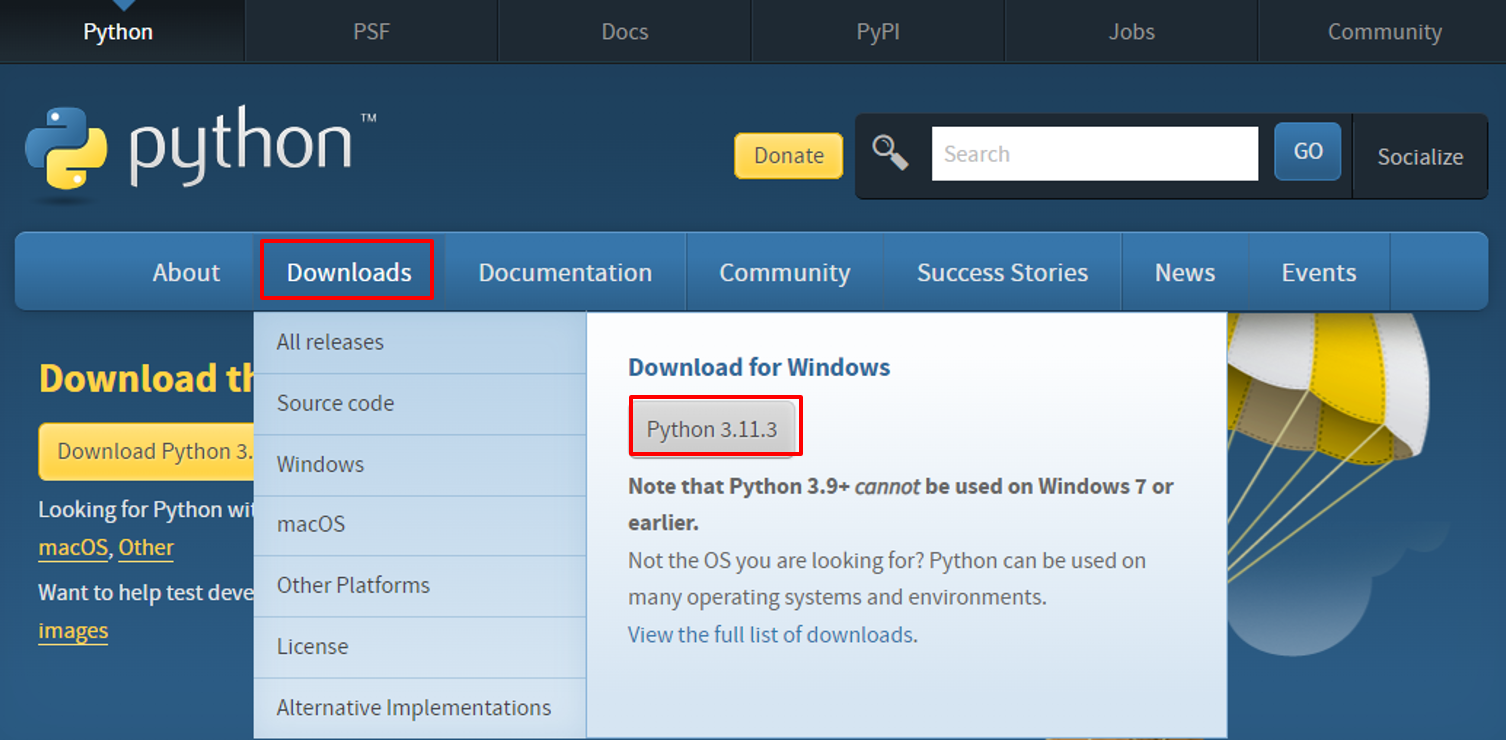Click the Python 3.9+ Windows 7 note
The image size is (1506, 740).
click(x=900, y=505)
